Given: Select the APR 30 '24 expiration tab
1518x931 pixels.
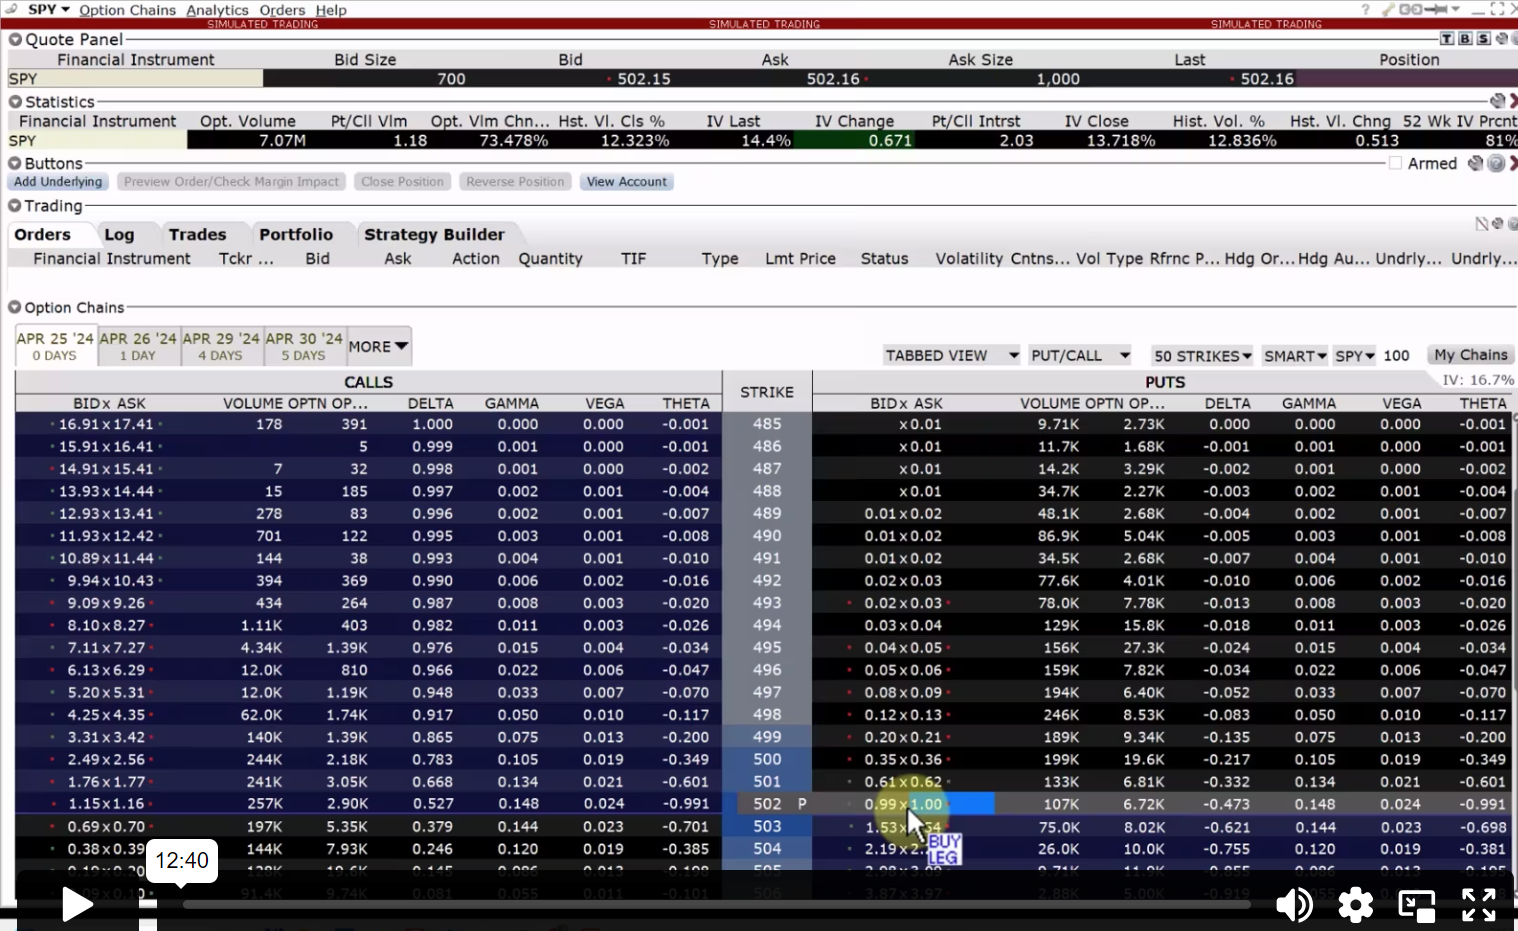Looking at the screenshot, I should (x=304, y=346).
